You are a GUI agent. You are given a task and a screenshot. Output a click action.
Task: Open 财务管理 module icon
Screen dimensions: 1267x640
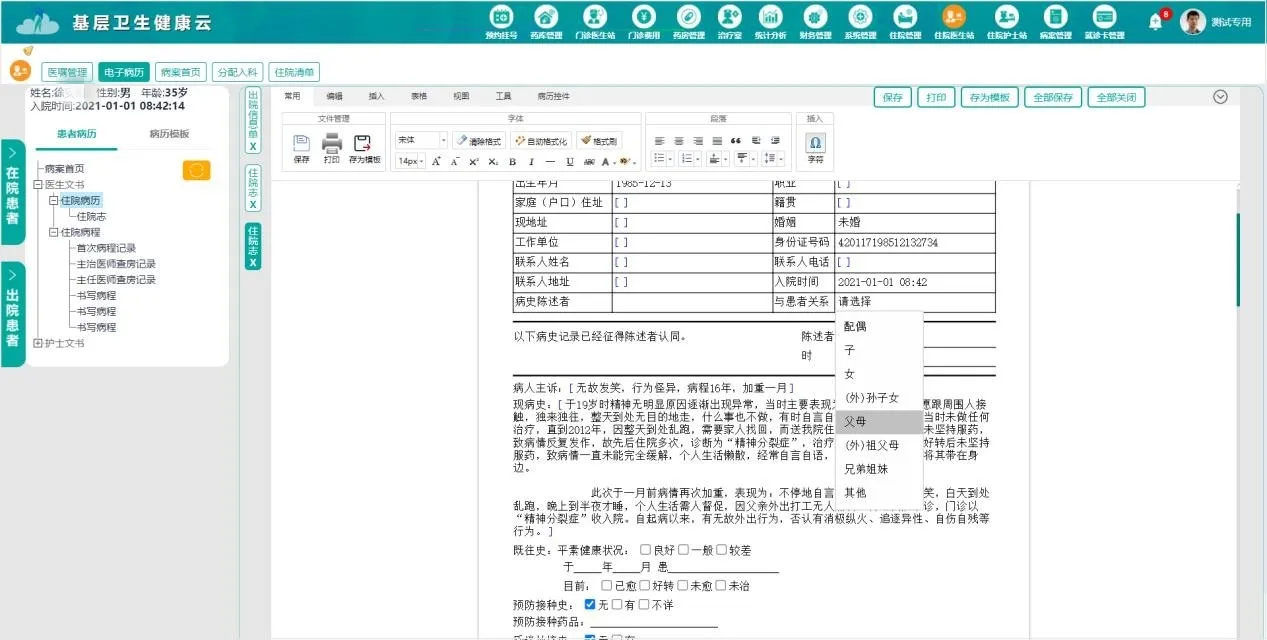tap(815, 21)
